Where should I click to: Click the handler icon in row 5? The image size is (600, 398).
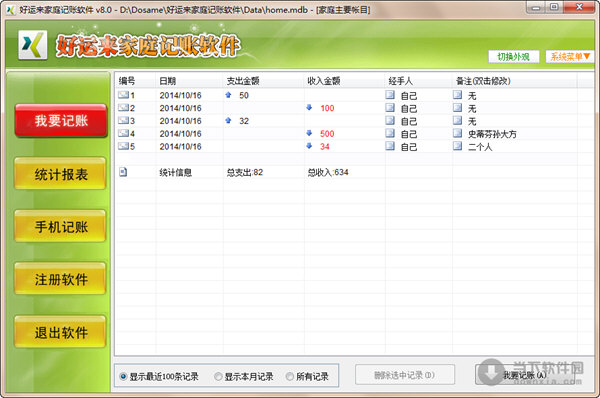(x=390, y=146)
